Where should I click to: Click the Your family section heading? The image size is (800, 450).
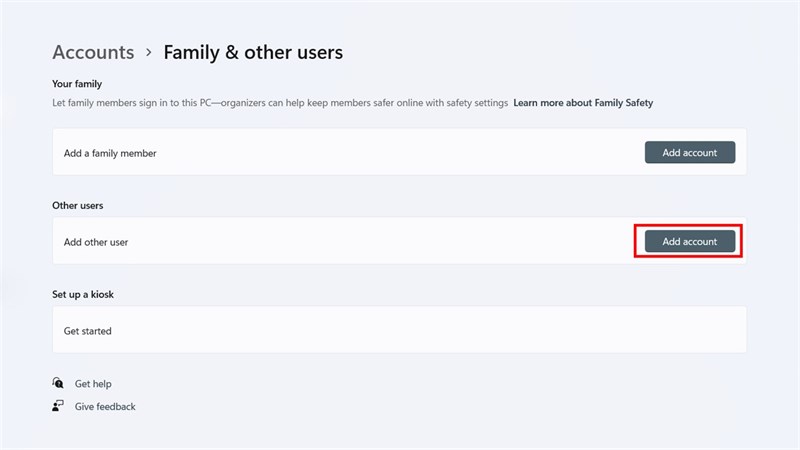(x=77, y=84)
